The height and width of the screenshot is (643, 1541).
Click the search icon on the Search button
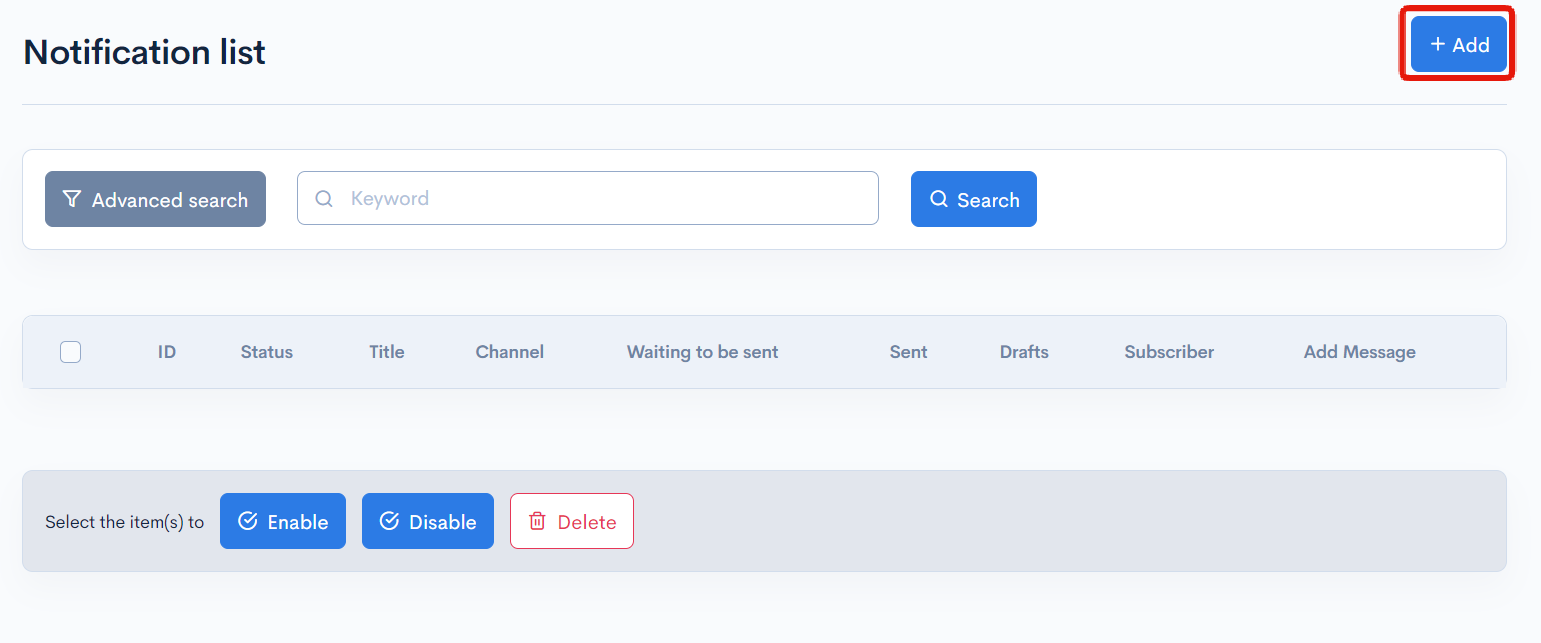938,199
